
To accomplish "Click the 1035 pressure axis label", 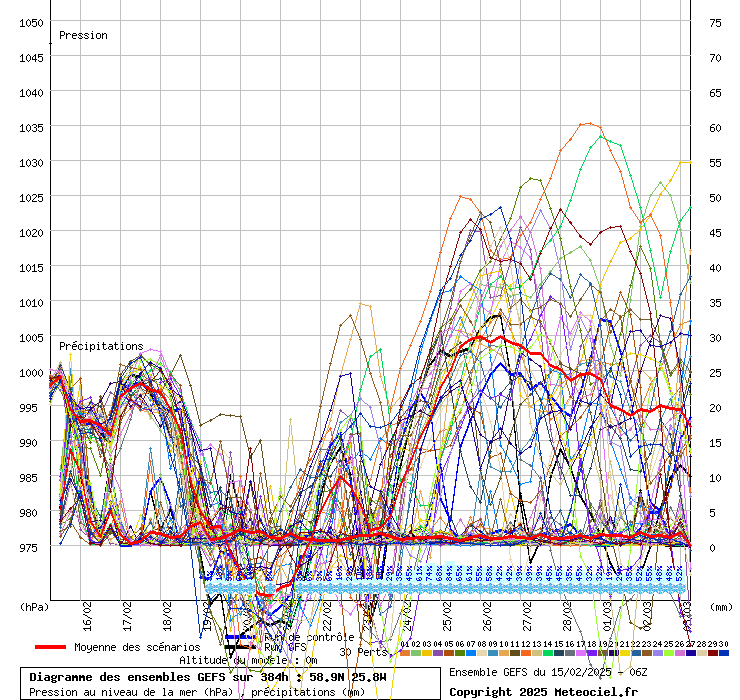I will 31,128.
